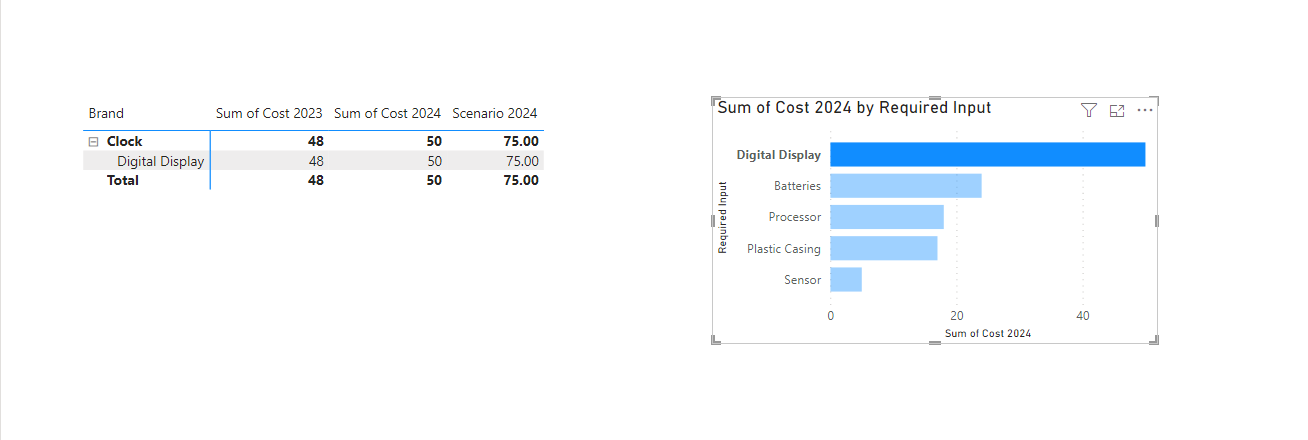Select the Batteries bar in the chart
This screenshot has height=440, width=1308.
906,186
